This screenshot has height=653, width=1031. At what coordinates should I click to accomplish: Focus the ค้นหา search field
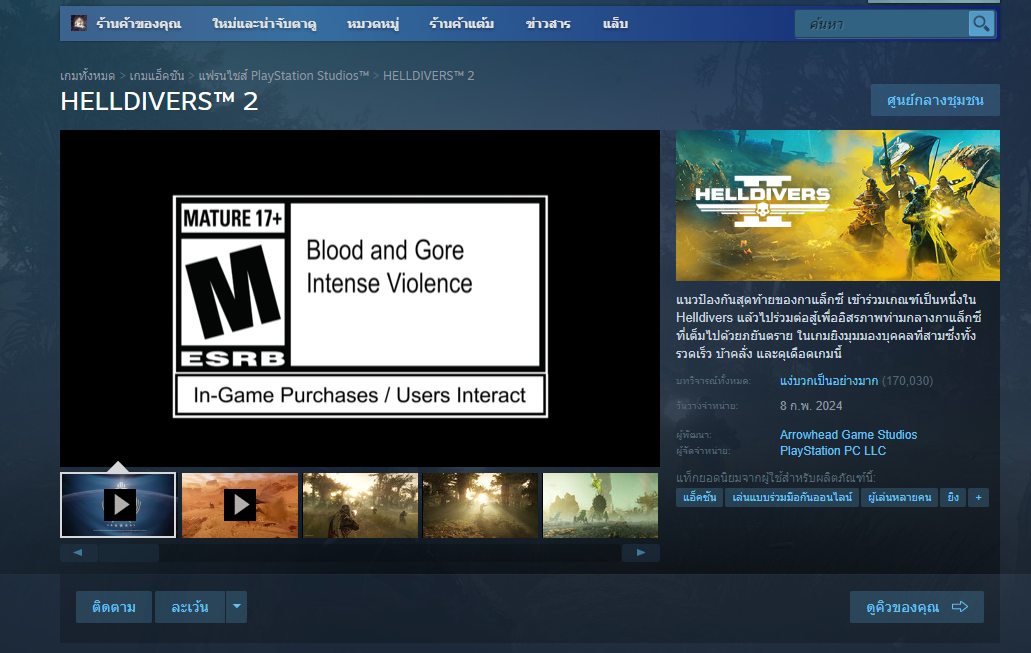(882, 24)
